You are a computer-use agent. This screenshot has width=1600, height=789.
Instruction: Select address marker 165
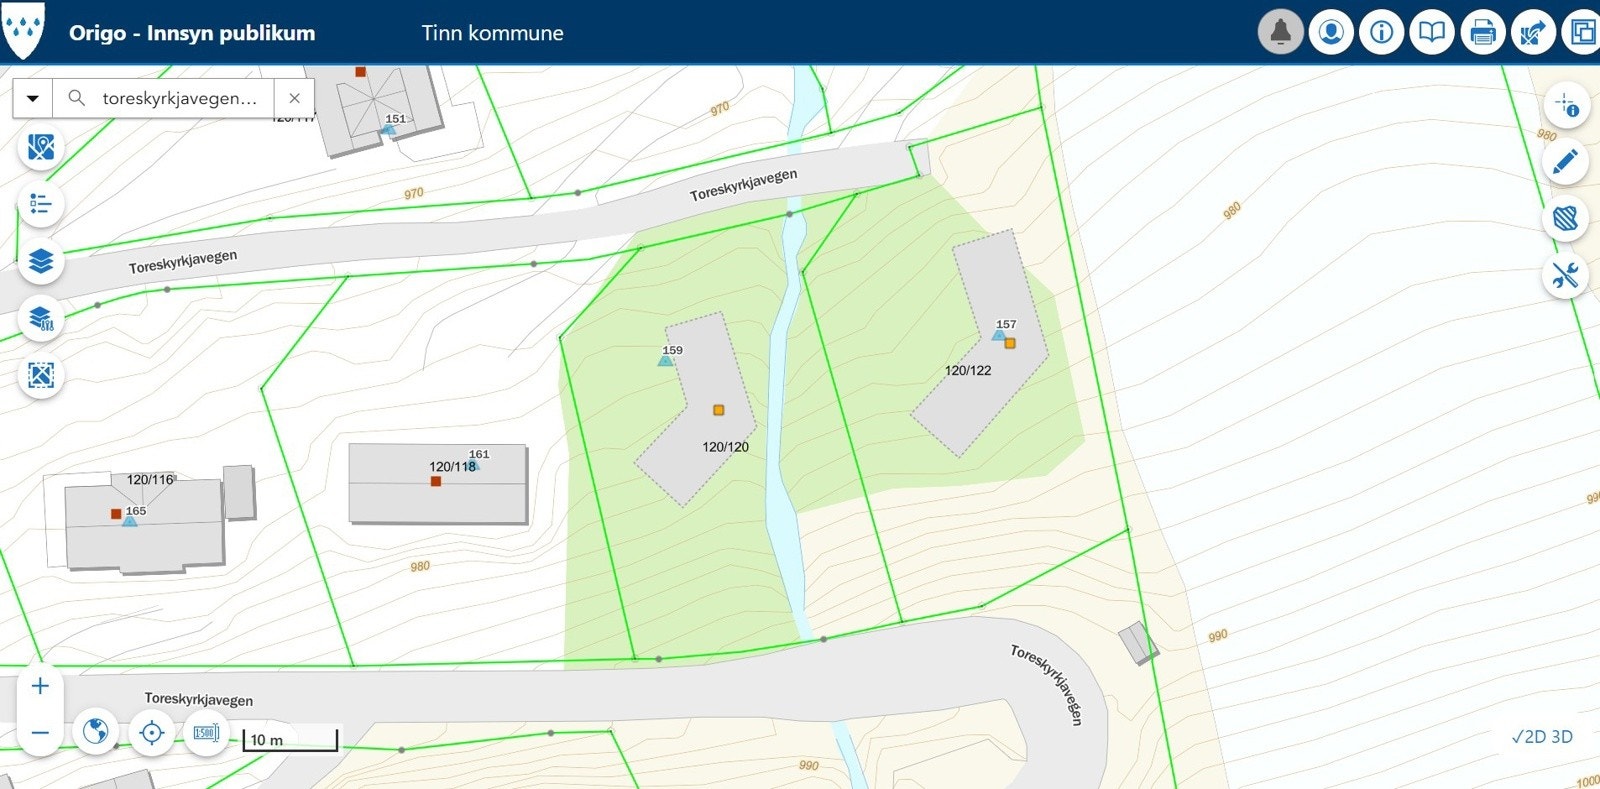[129, 520]
